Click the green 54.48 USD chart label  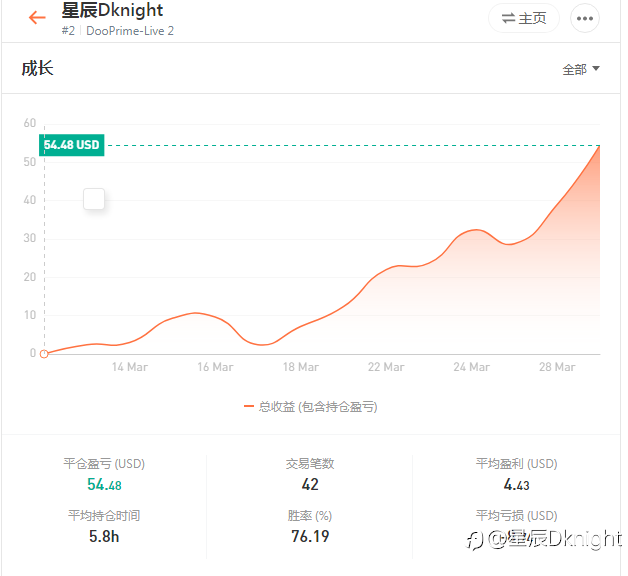72,145
